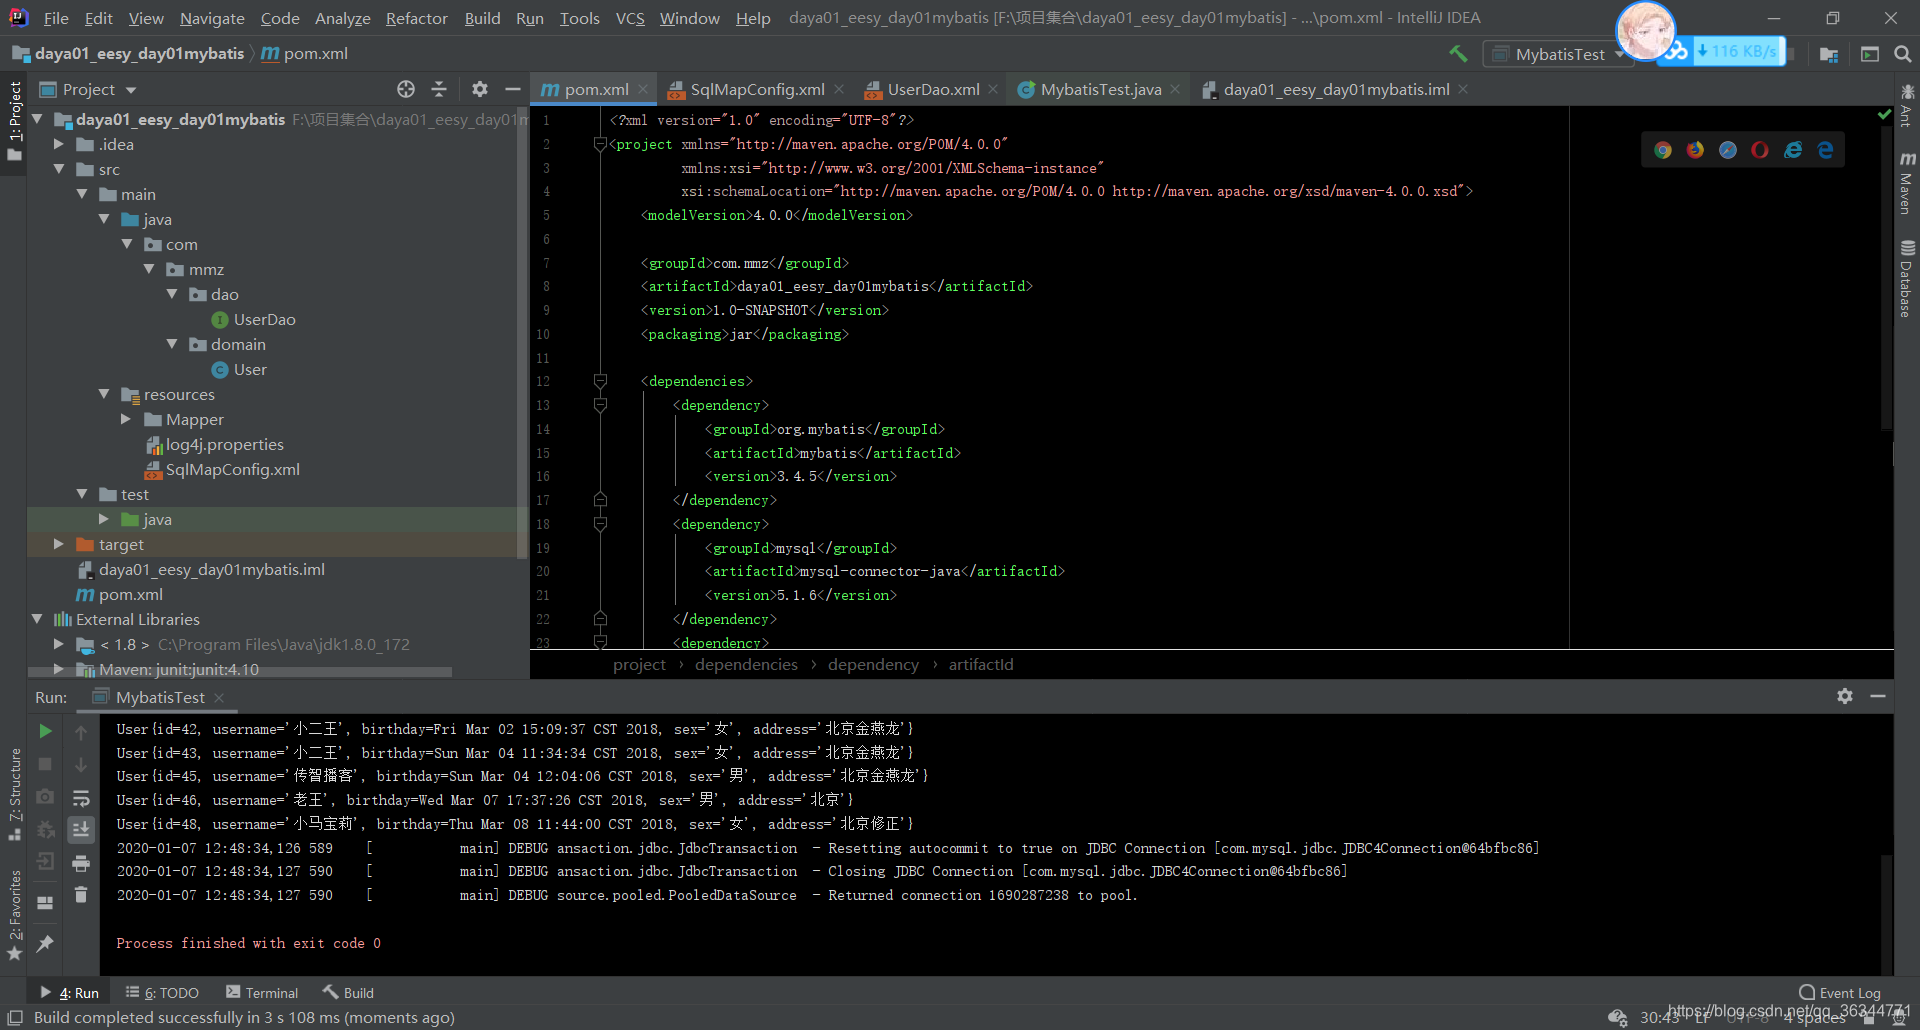Close the MybatisTest run tab
The image size is (1920, 1030).
point(219,697)
